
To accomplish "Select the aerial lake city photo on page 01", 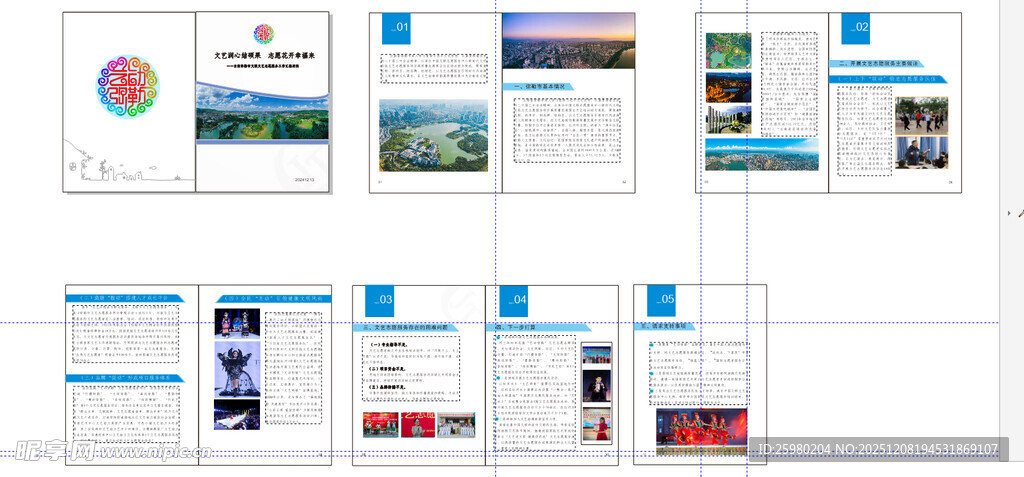I will pos(434,135).
